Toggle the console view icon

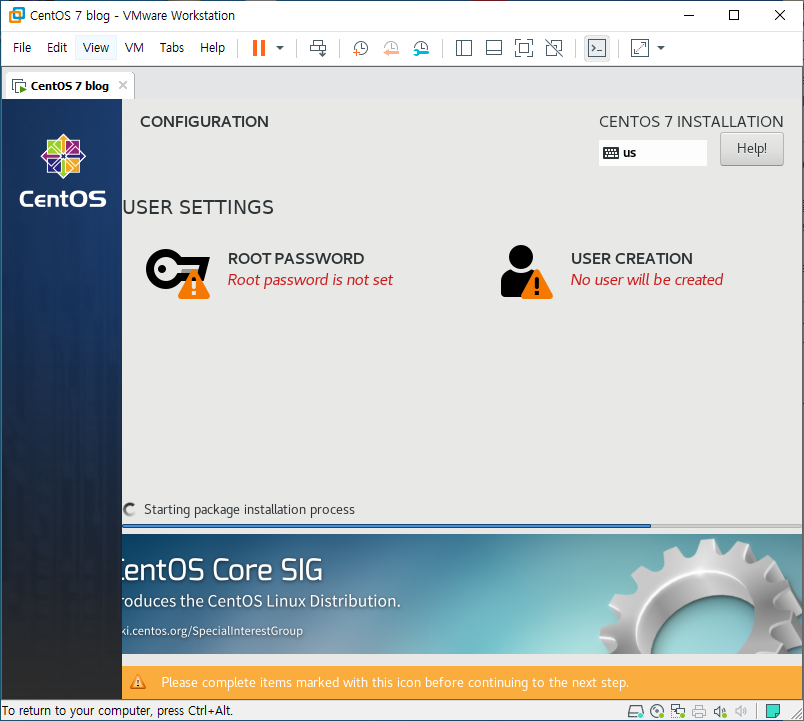[597, 48]
